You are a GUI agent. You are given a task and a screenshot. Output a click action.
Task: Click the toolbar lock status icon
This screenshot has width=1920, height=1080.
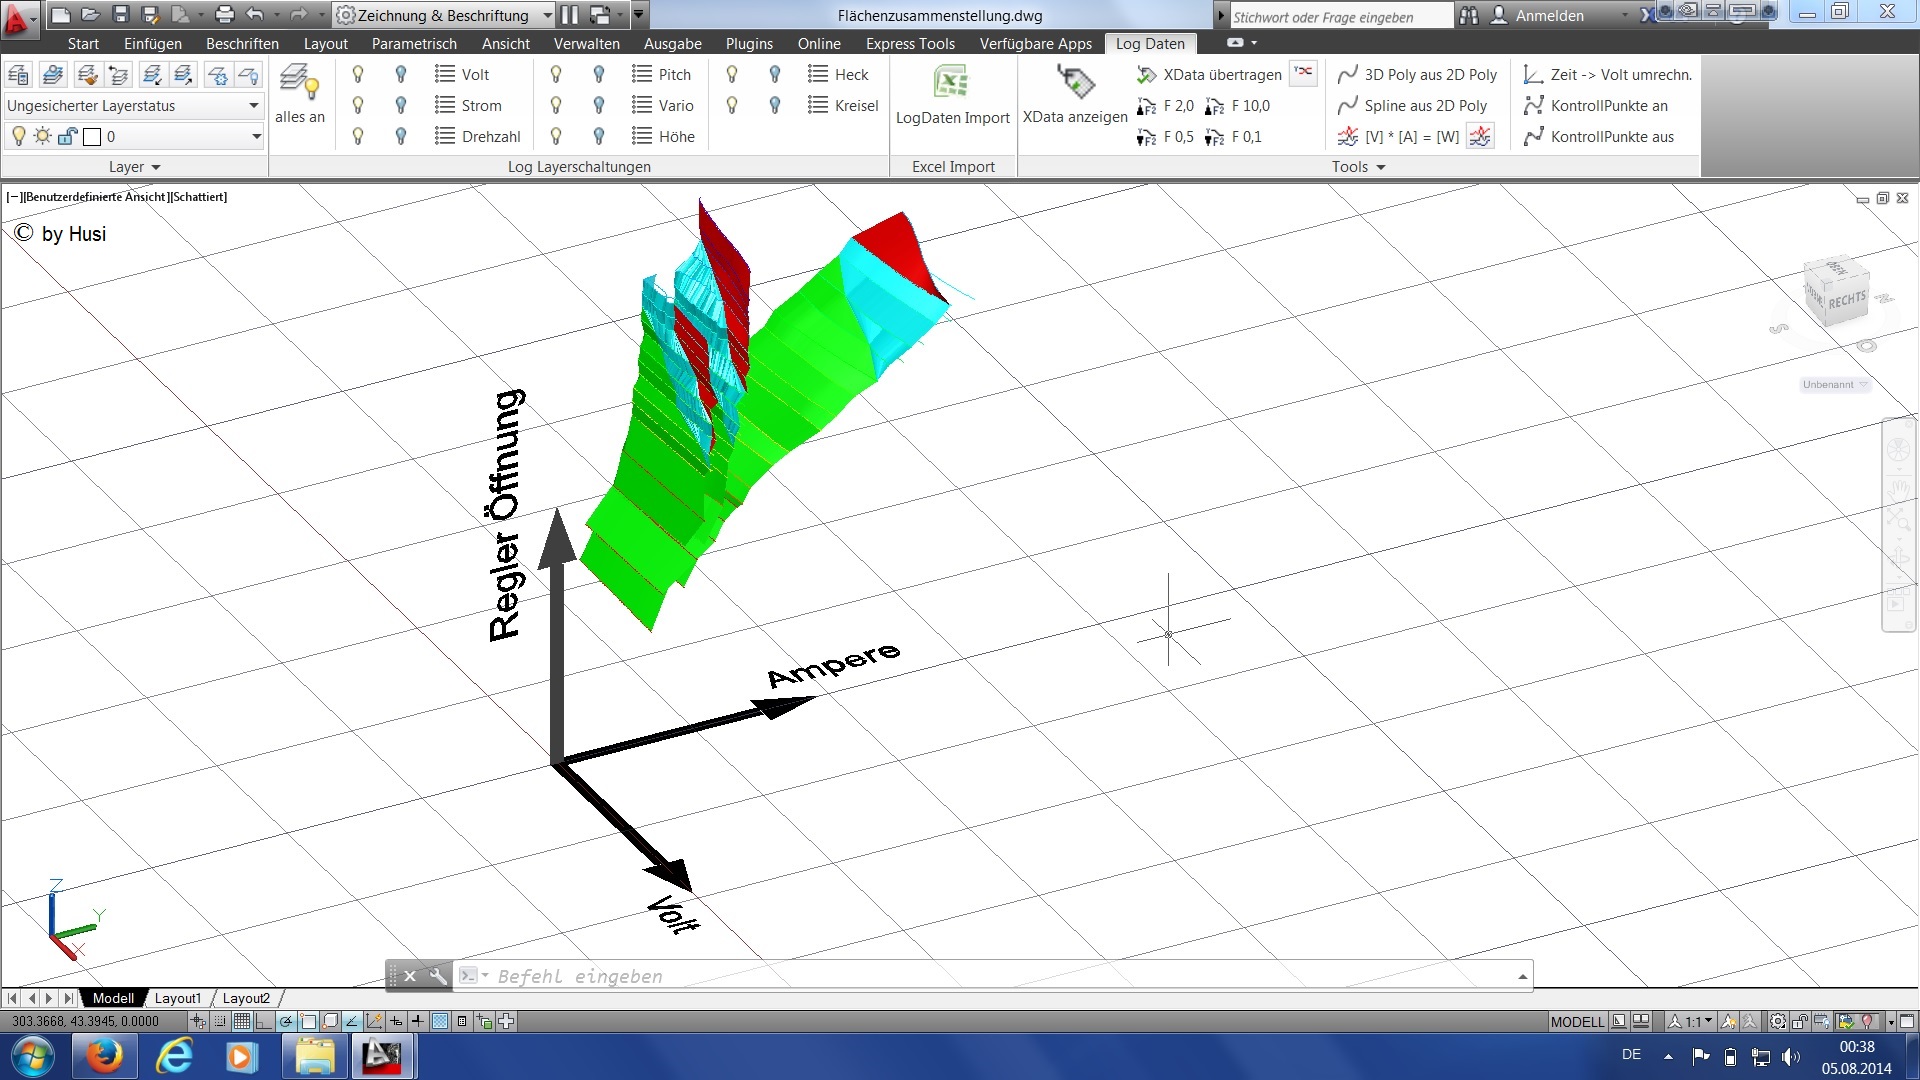pyautogui.click(x=1799, y=1021)
